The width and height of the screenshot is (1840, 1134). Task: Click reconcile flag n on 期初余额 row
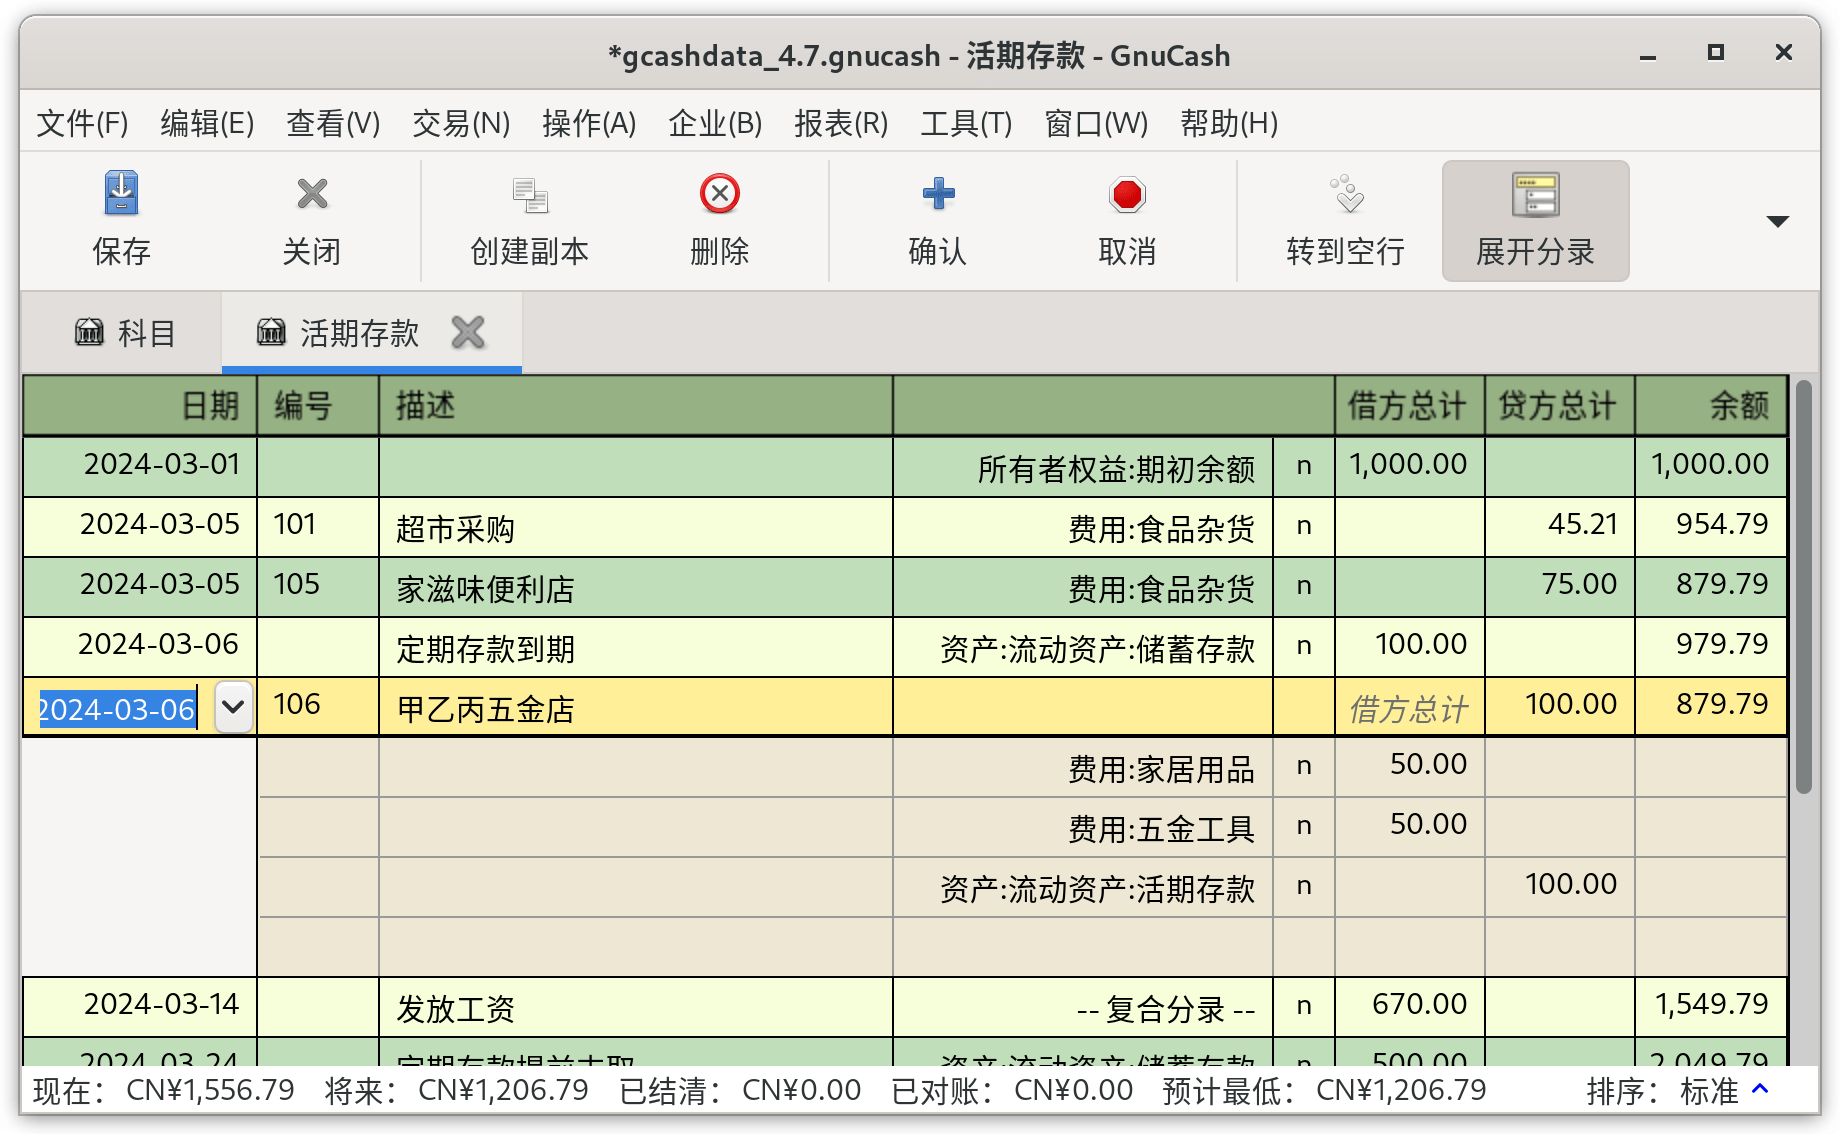click(1303, 467)
